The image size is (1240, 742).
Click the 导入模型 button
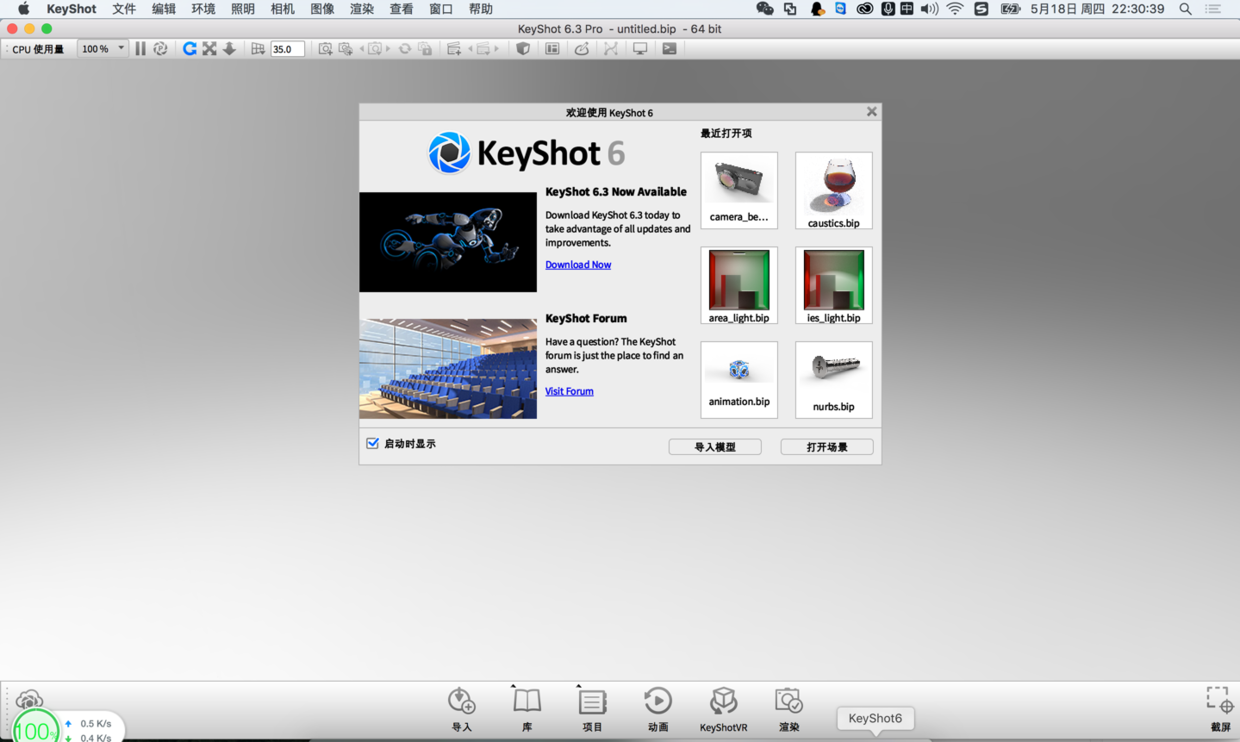click(715, 447)
